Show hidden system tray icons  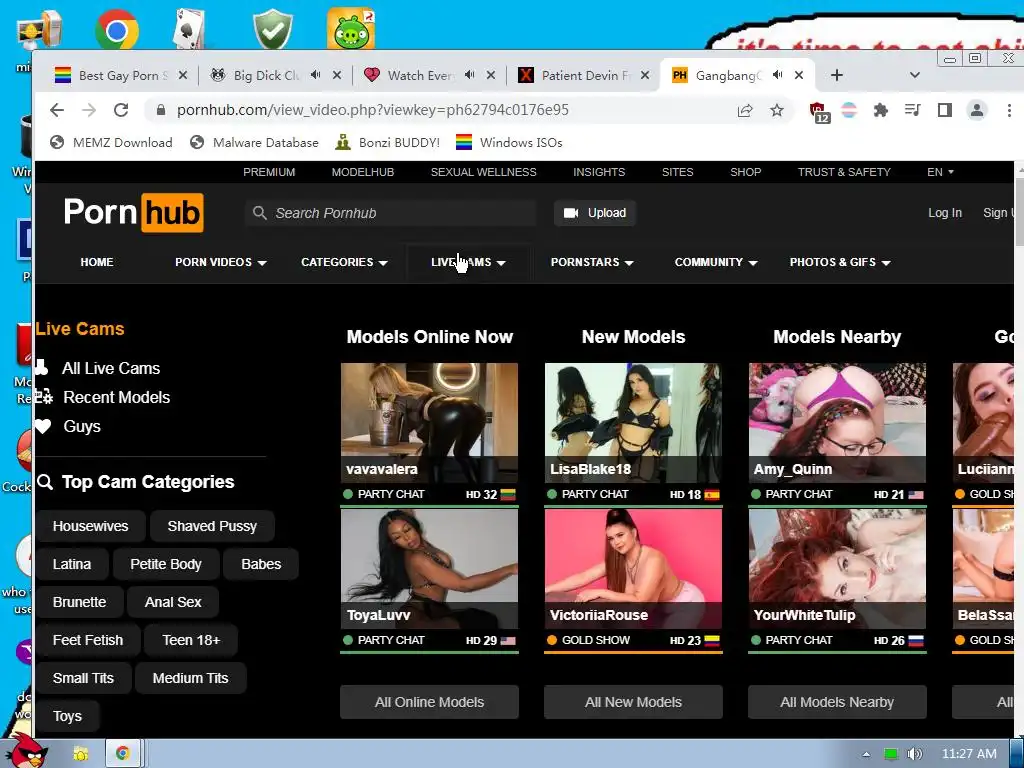click(866, 754)
